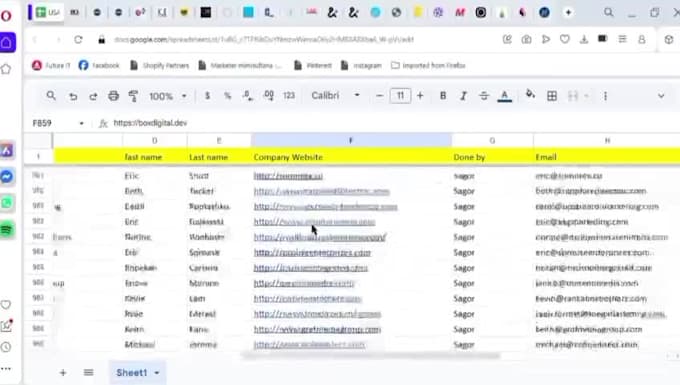Add a new sheet with plus button
680x385 pixels.
[63, 372]
